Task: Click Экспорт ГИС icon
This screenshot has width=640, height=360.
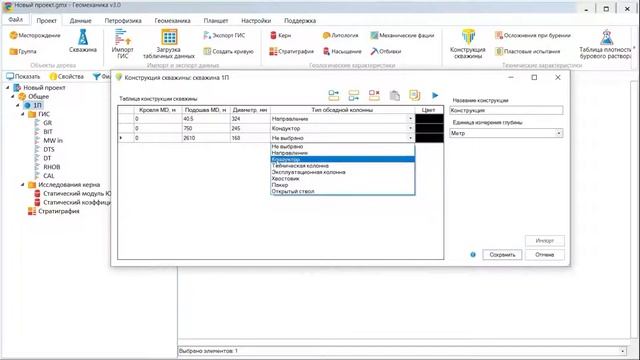Action: point(207,36)
